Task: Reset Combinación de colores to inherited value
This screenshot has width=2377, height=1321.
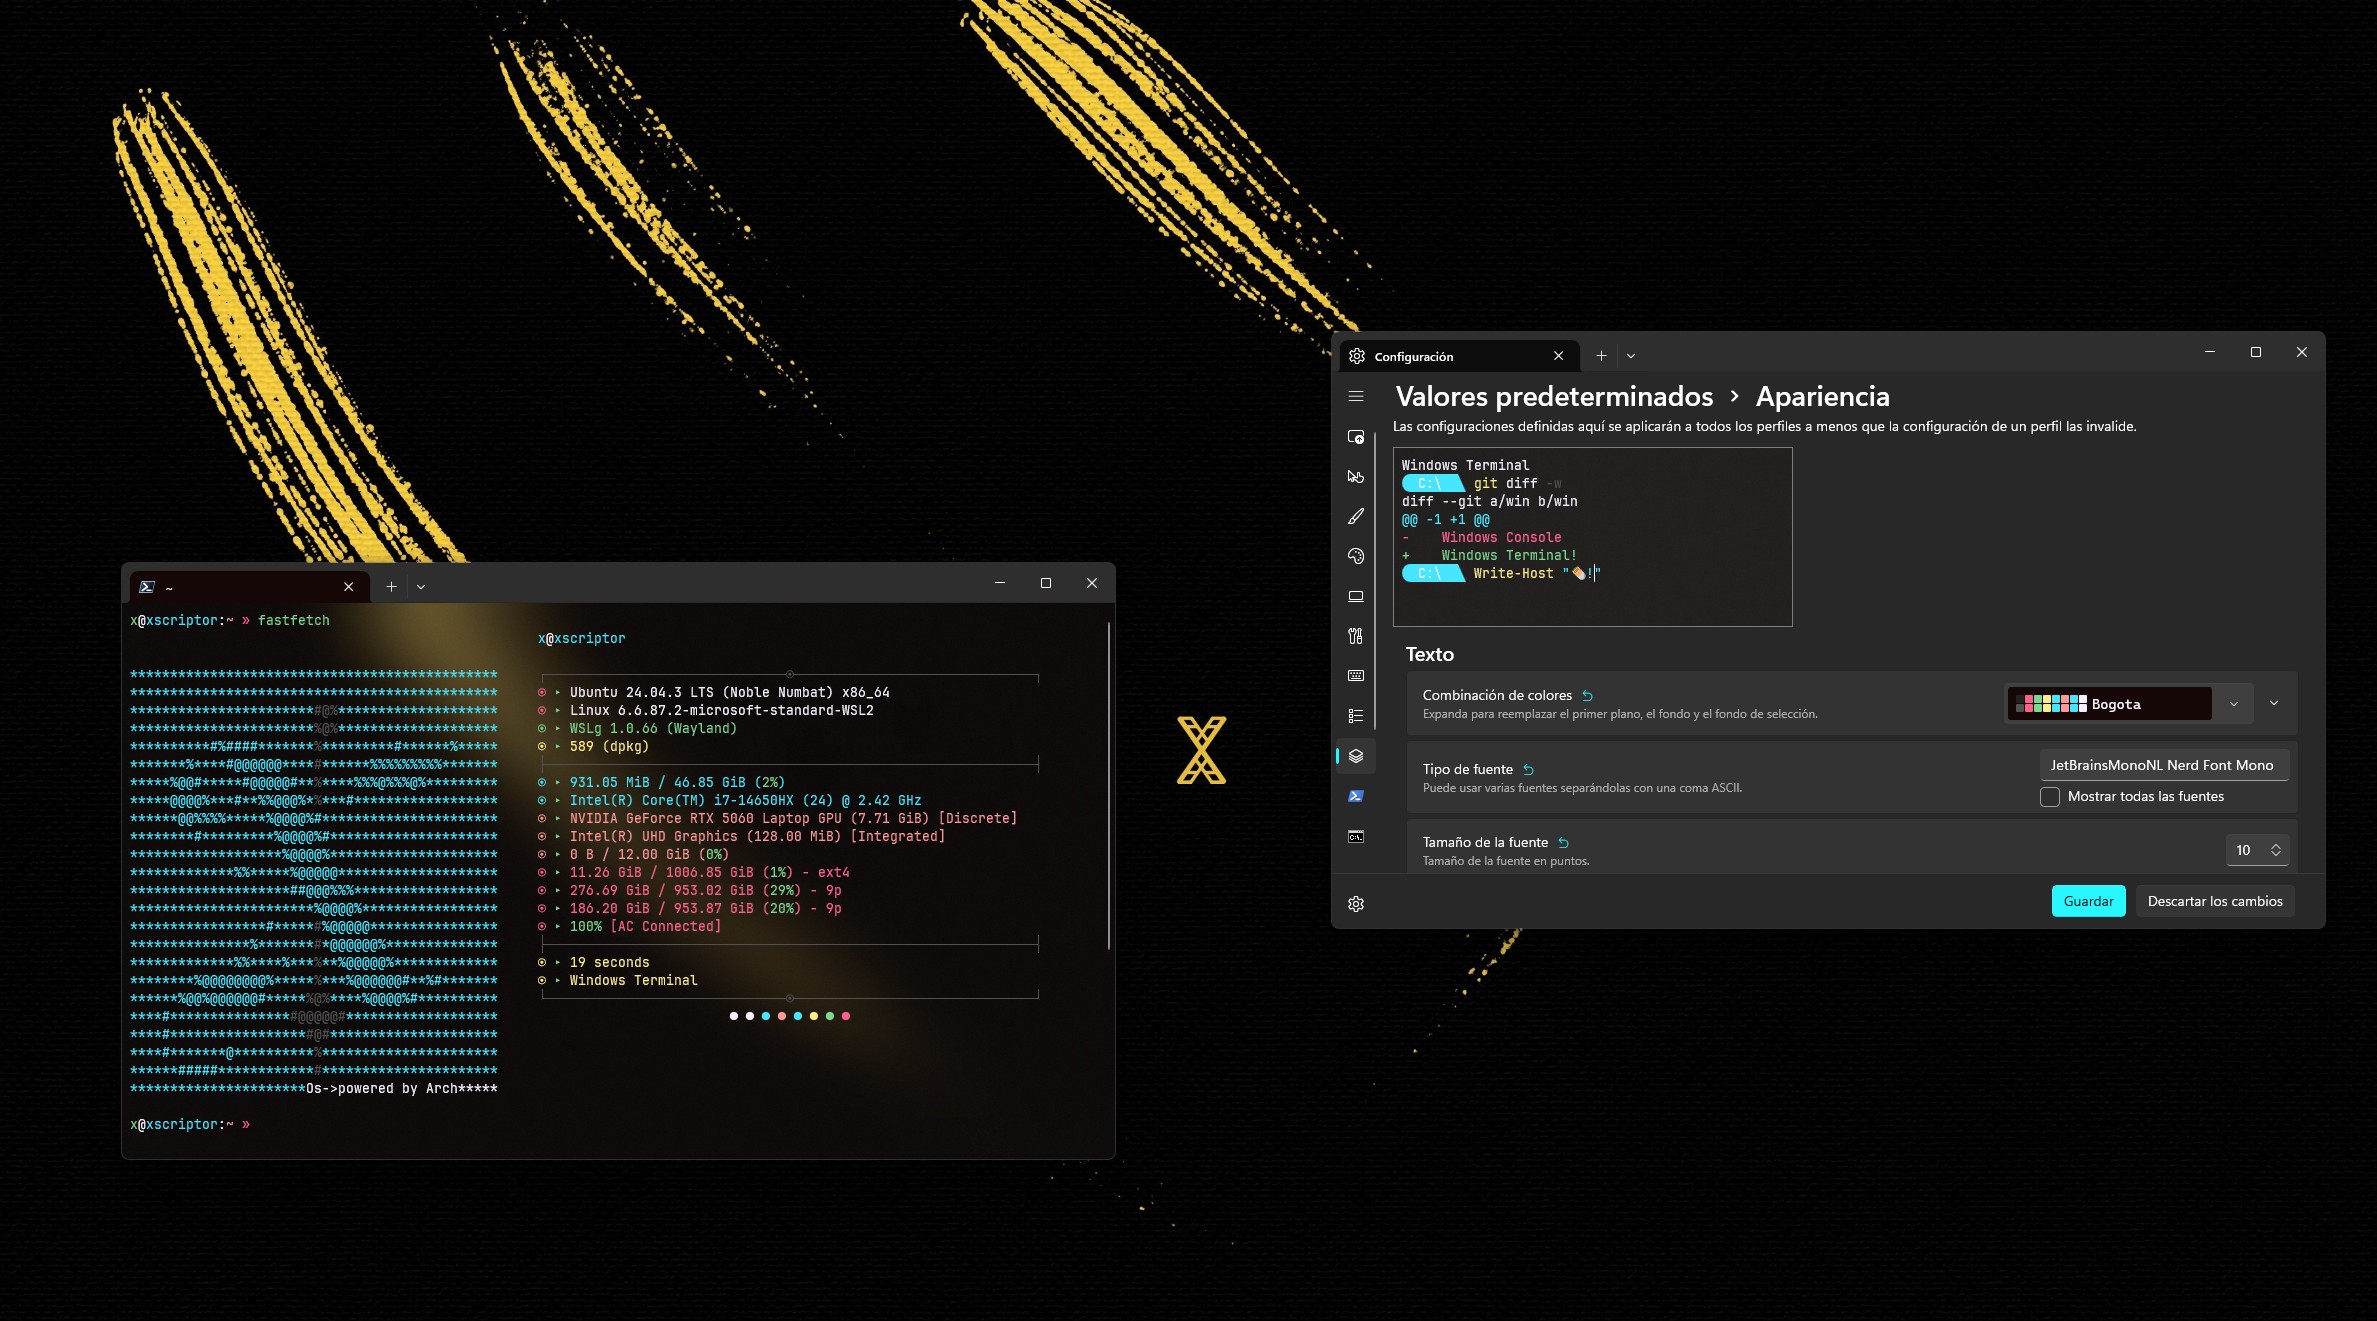Action: (x=1587, y=696)
